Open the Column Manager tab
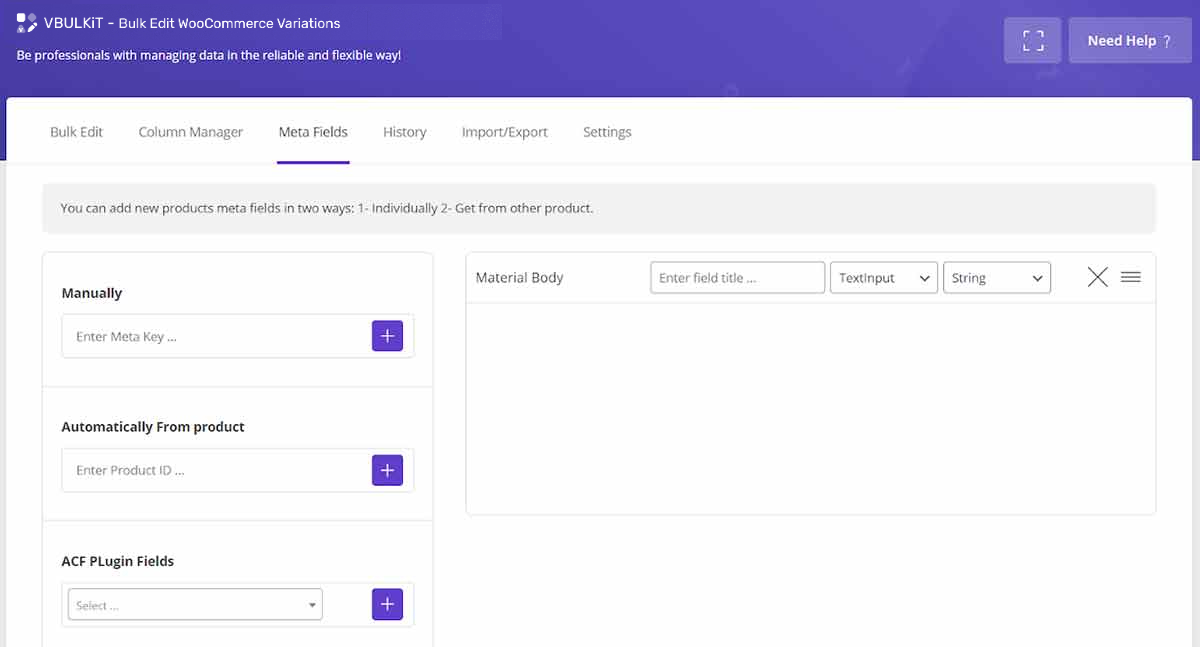The image size is (1200, 647). point(190,132)
